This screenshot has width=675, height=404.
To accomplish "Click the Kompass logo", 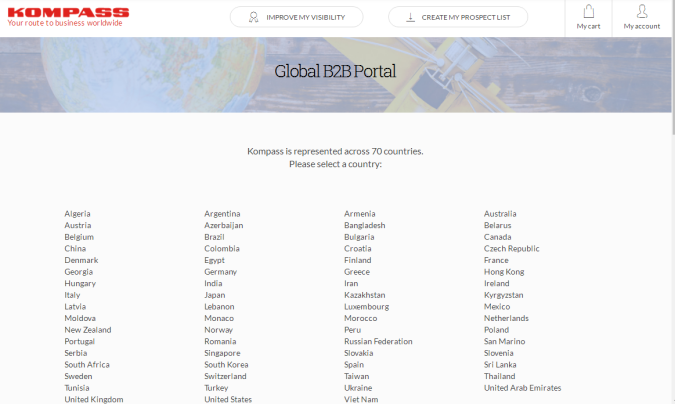I will click(x=68, y=16).
